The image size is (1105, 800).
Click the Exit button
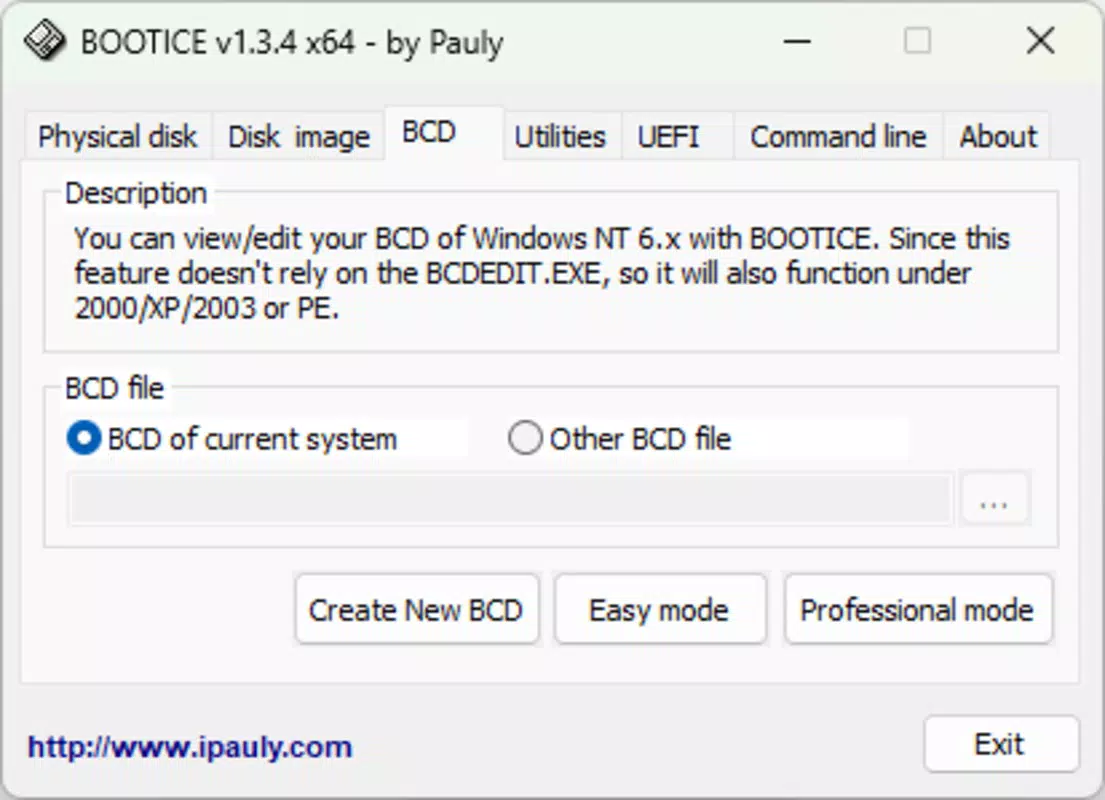coord(1001,744)
